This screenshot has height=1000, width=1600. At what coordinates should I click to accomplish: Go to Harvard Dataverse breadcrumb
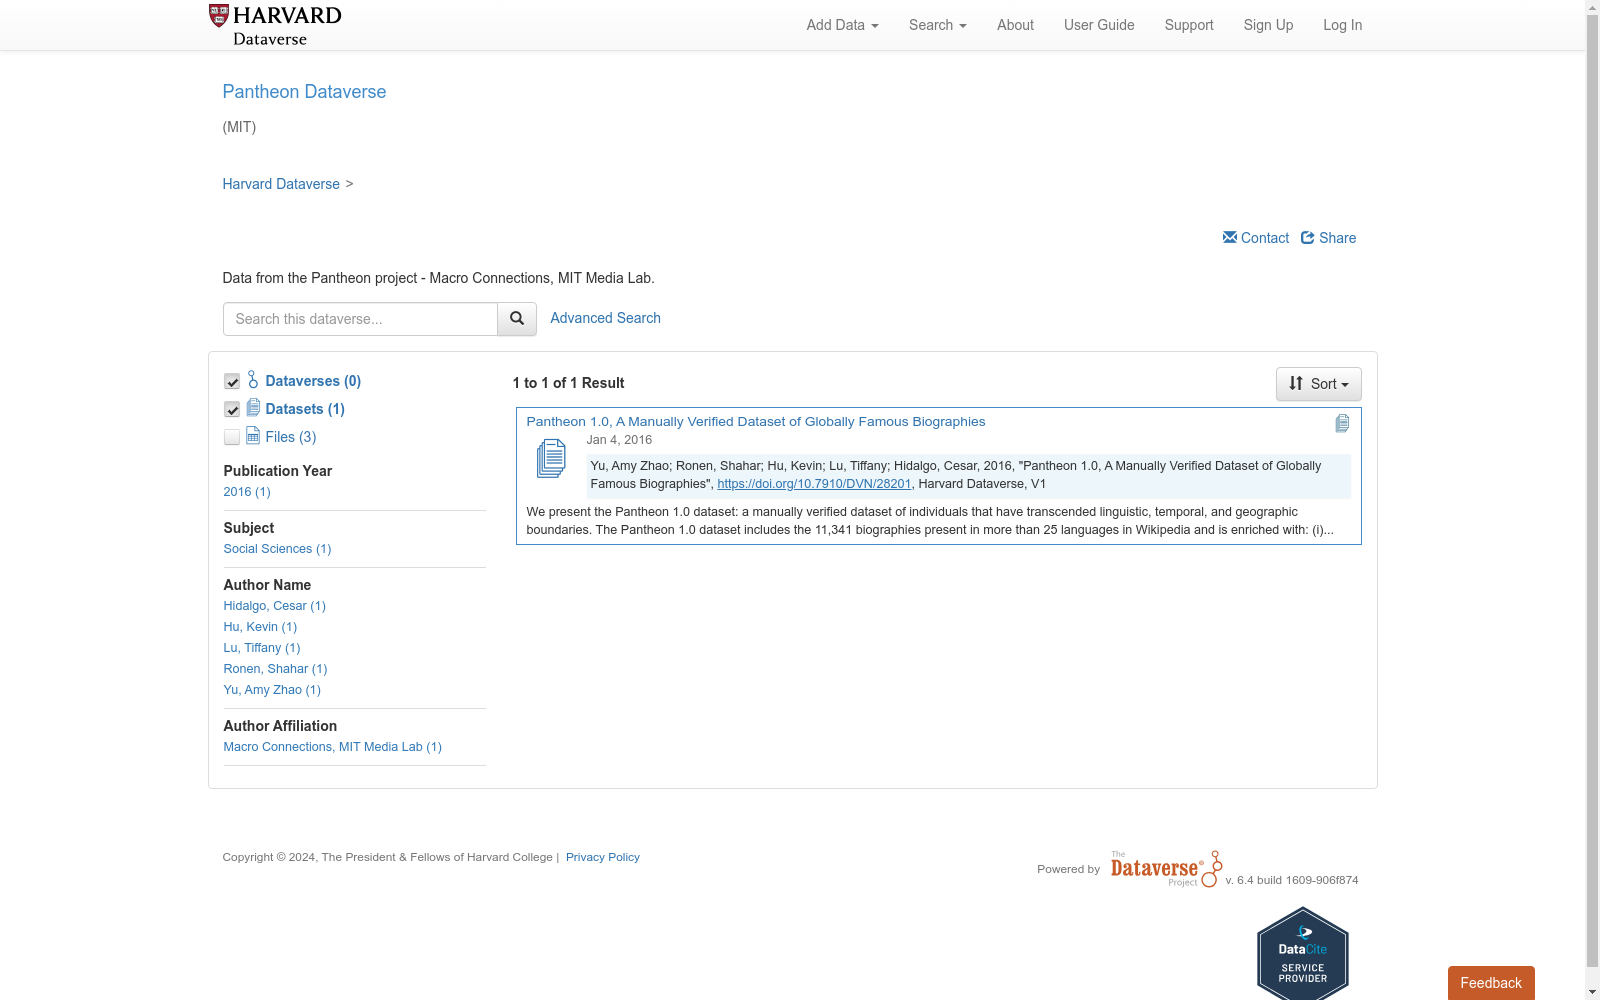click(281, 184)
